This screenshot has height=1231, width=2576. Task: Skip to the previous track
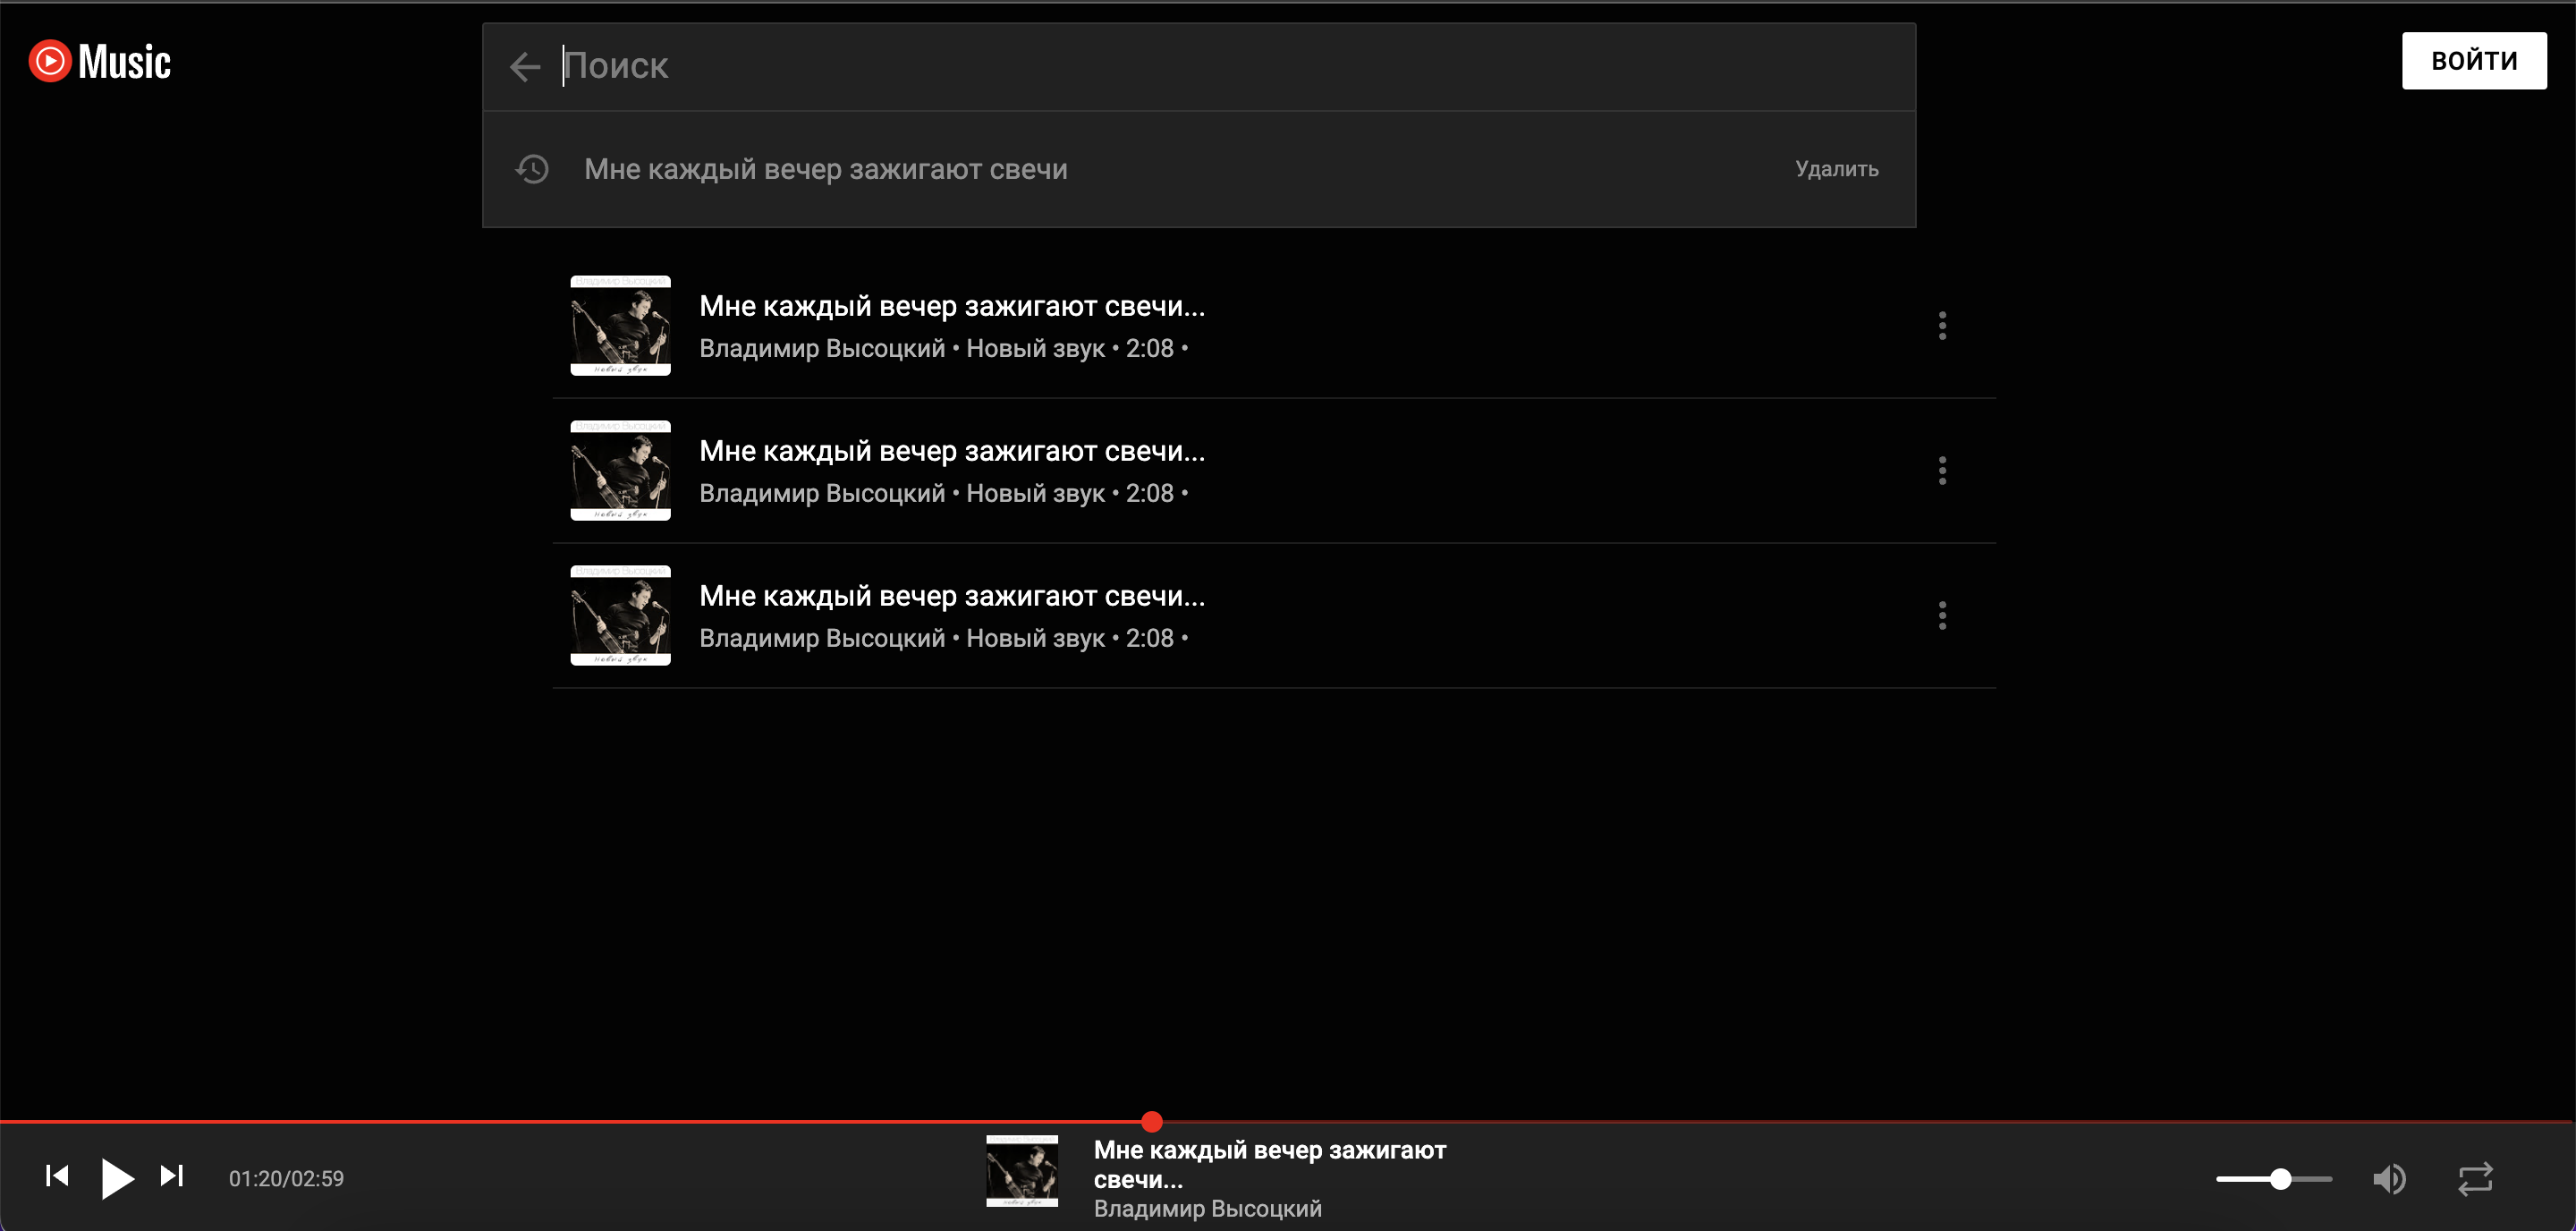point(57,1177)
